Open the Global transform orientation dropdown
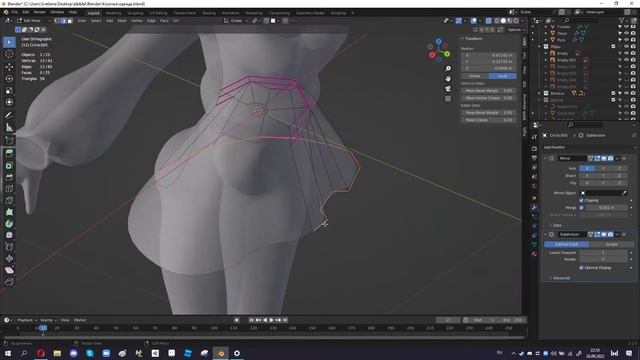This screenshot has height=360, width=640. 235,20
